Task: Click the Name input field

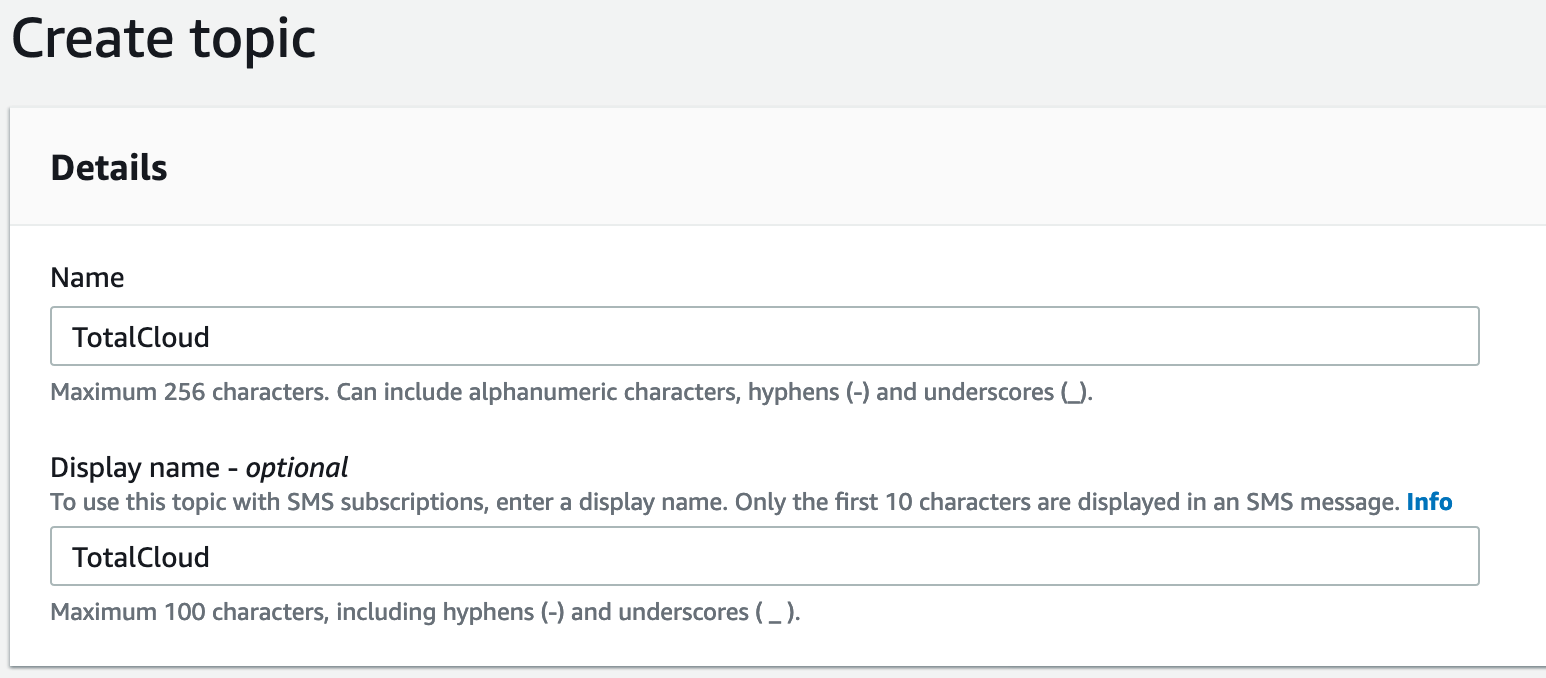Action: (x=765, y=336)
